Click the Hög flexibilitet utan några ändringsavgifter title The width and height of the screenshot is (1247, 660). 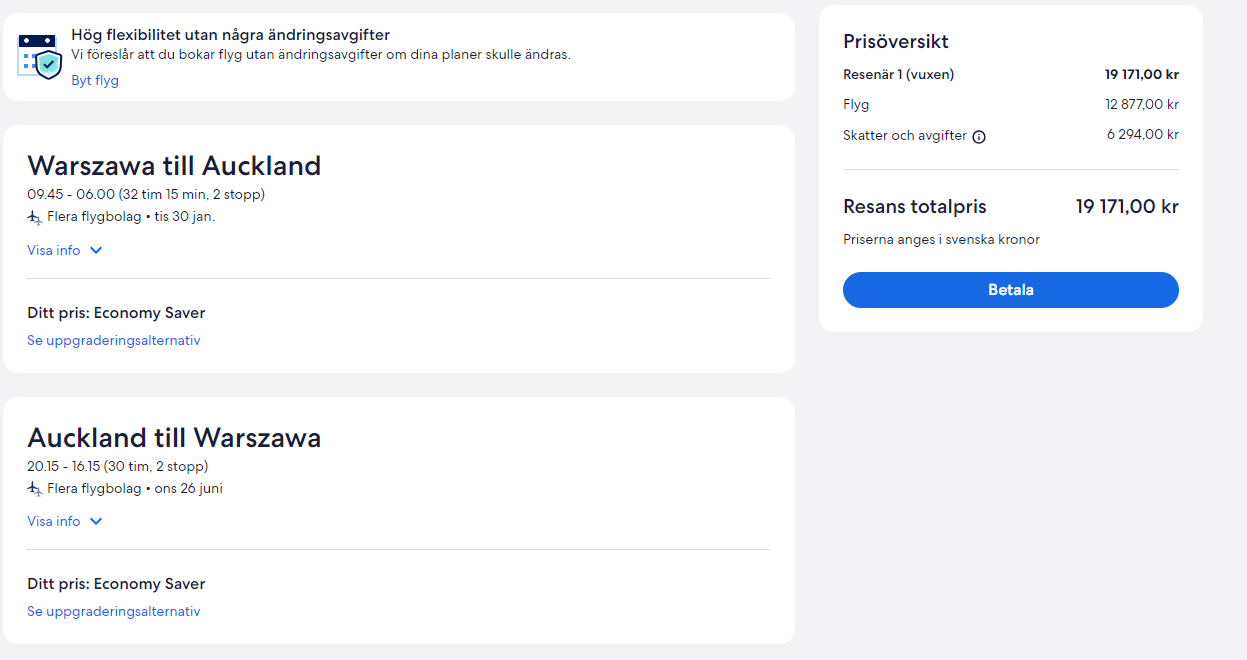point(230,35)
